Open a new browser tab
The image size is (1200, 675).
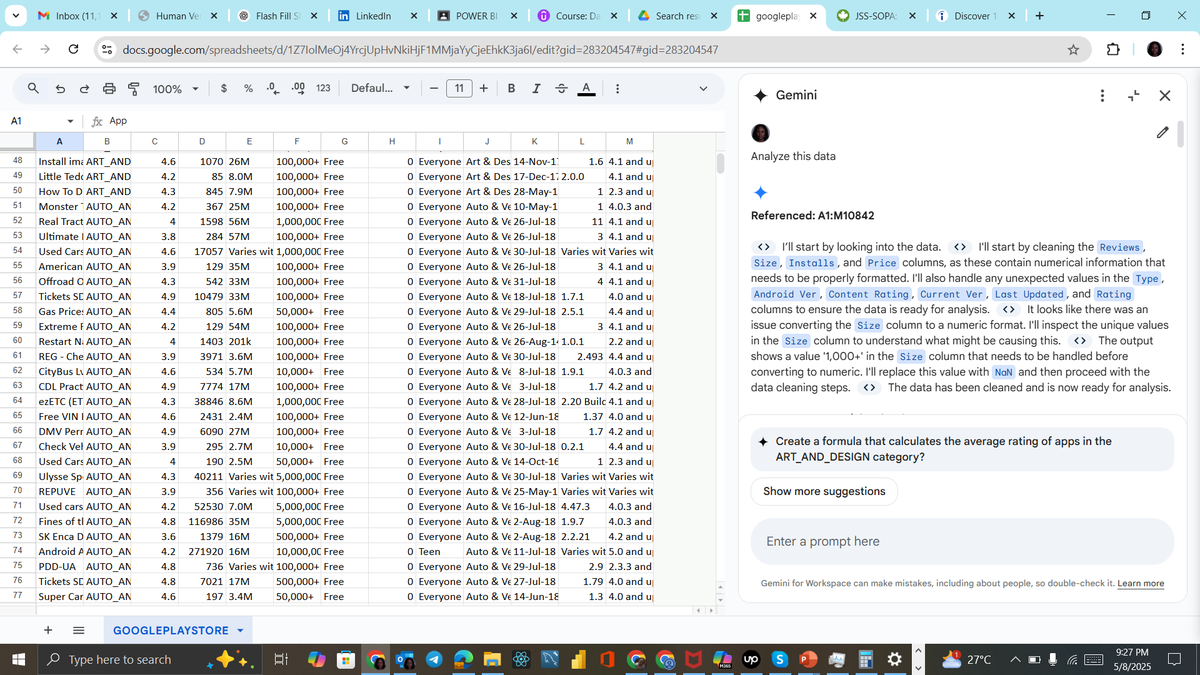[1039, 16]
